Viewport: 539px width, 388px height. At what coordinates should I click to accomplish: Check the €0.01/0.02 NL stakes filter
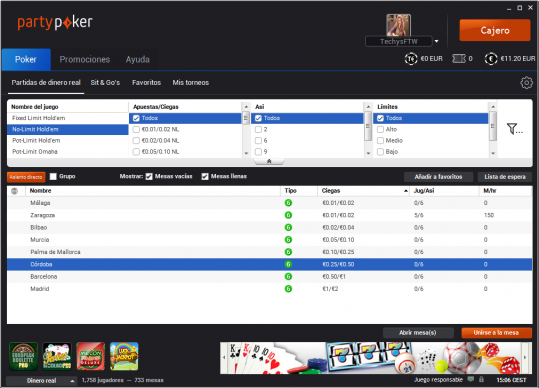(136, 130)
